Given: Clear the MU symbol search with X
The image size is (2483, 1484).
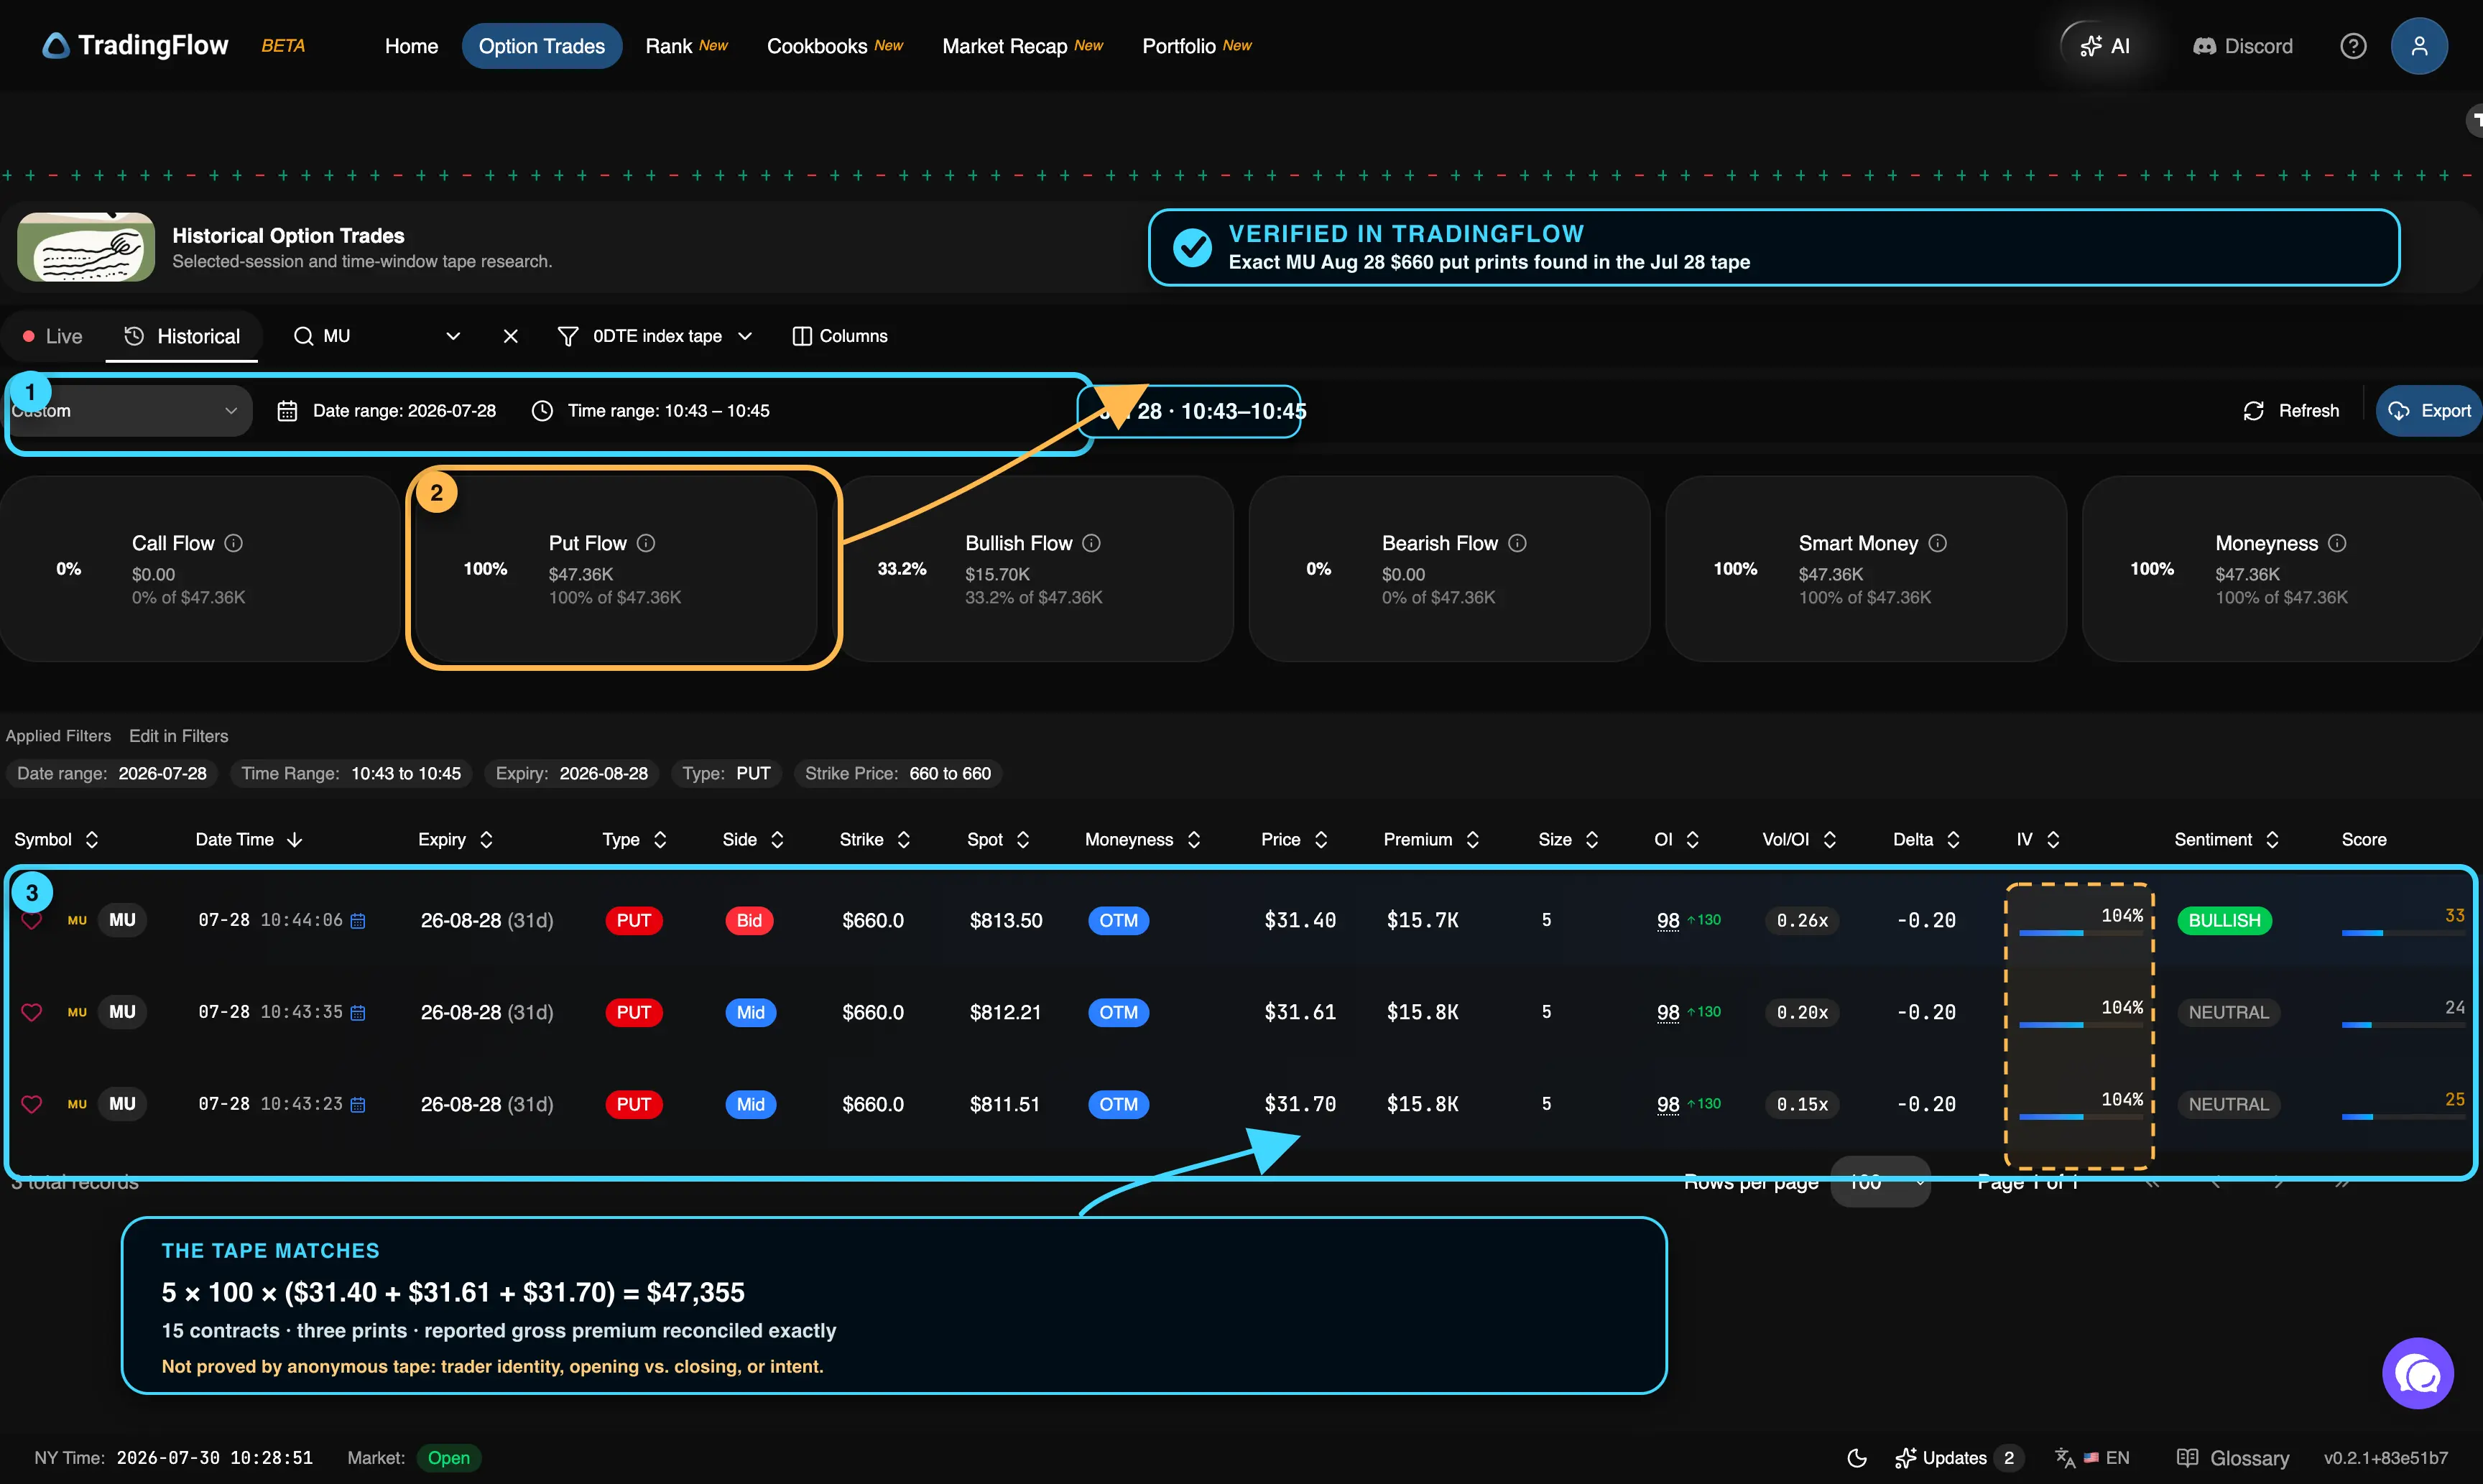Looking at the screenshot, I should [x=511, y=336].
